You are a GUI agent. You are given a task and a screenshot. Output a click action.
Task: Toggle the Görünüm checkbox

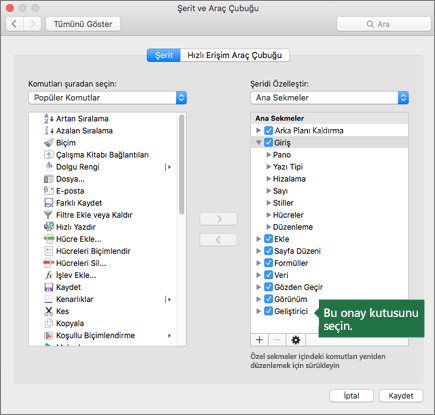268,299
